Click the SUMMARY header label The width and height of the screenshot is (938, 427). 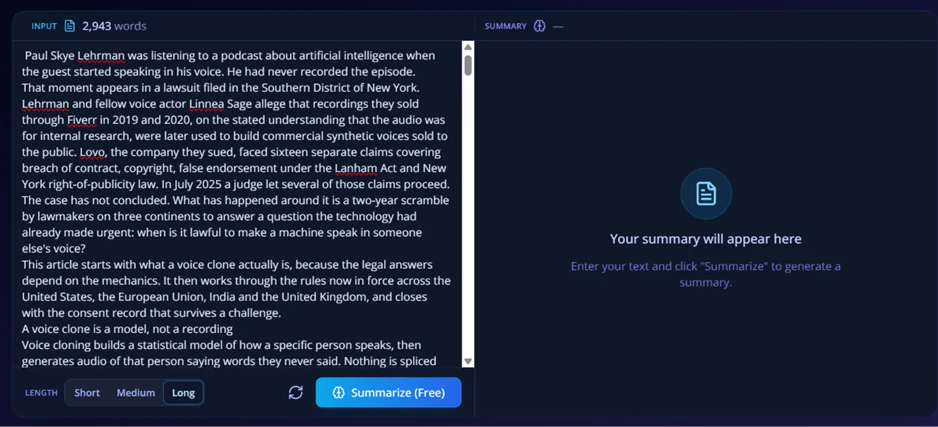tap(505, 26)
